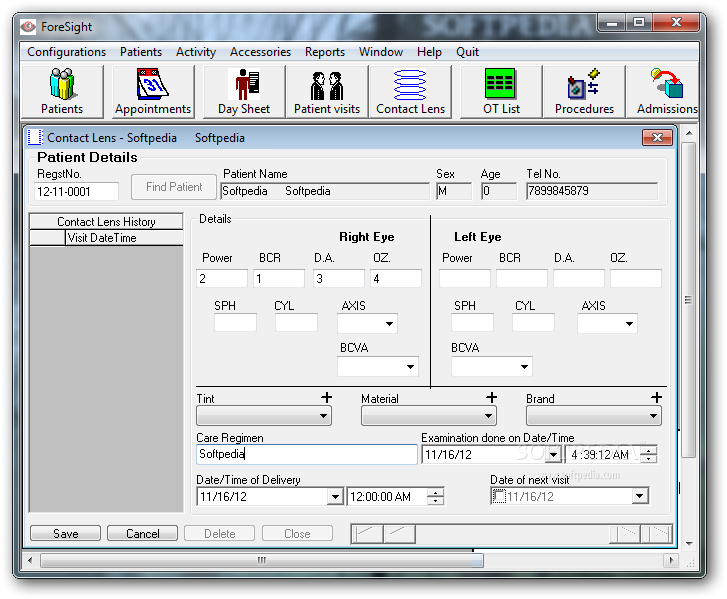The image size is (727, 599).
Task: Click the Left Eye D.A. field
Action: 579,278
